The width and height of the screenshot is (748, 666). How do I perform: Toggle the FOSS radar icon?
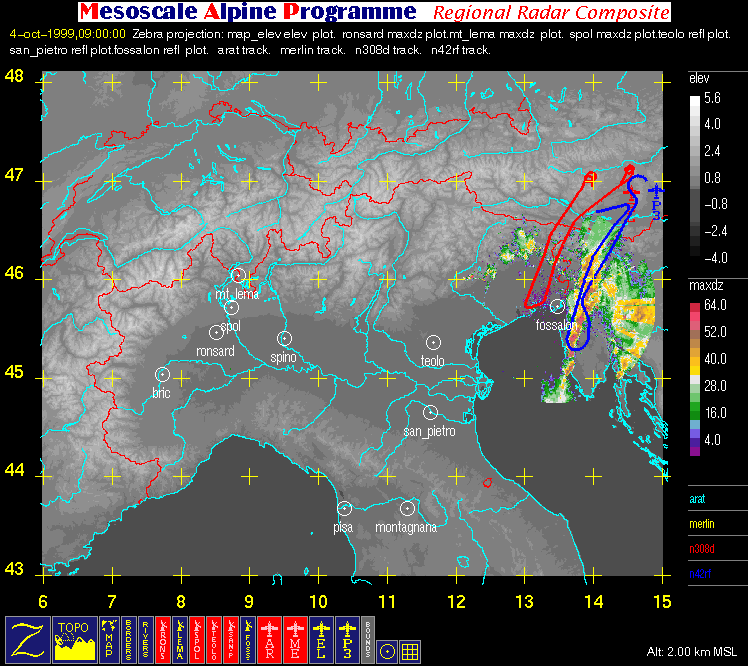point(248,640)
